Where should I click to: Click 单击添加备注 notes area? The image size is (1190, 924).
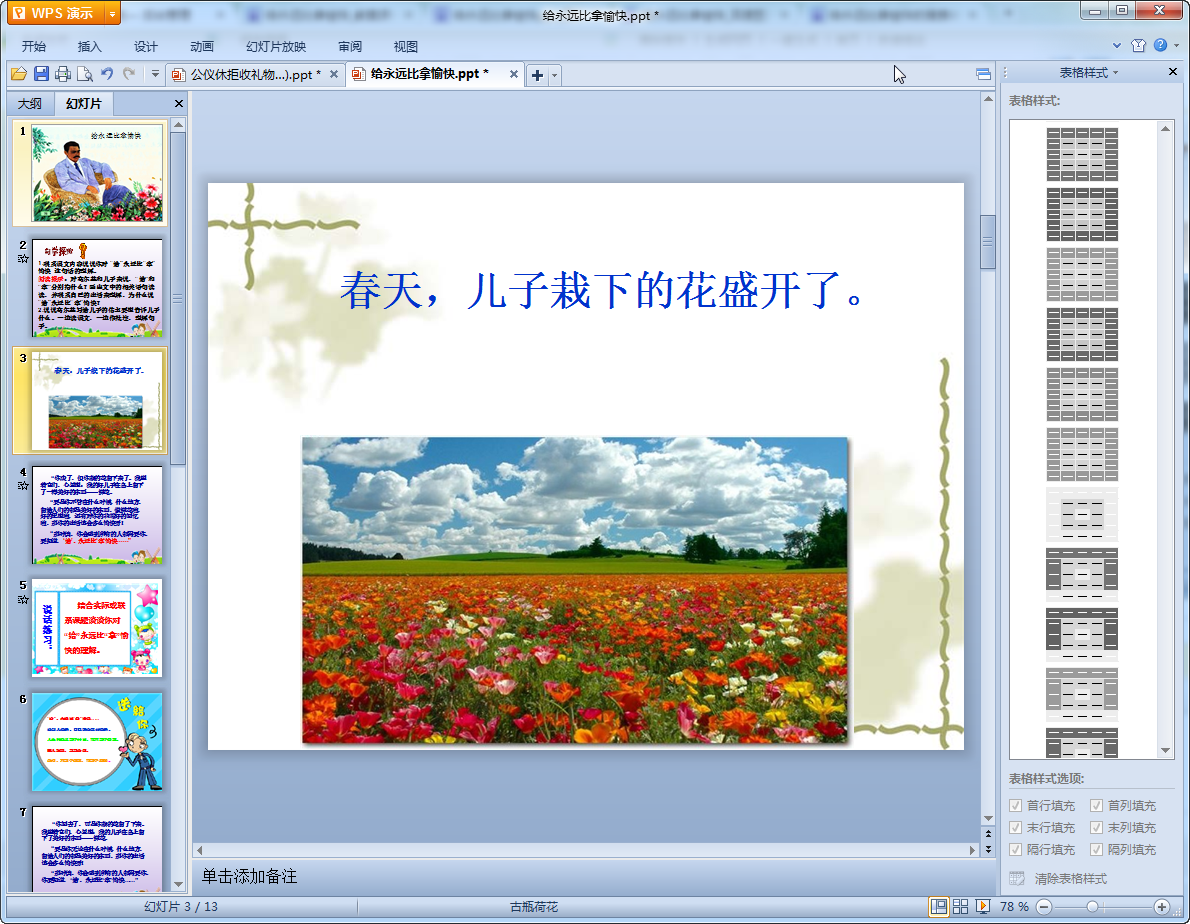250,876
